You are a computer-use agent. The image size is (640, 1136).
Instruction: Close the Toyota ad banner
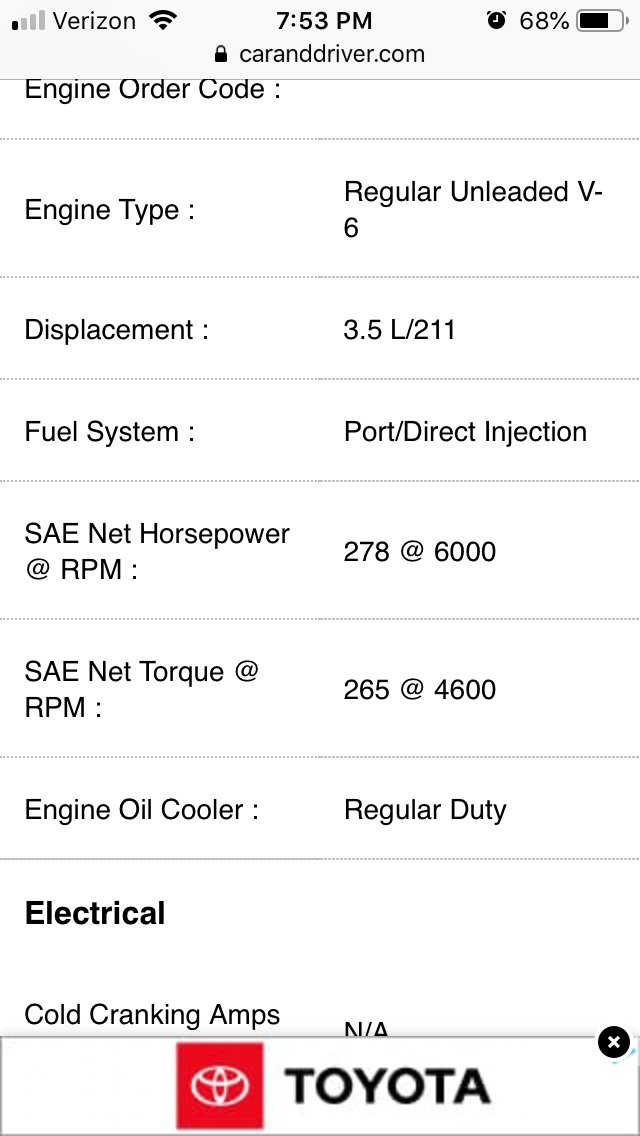coord(613,1043)
